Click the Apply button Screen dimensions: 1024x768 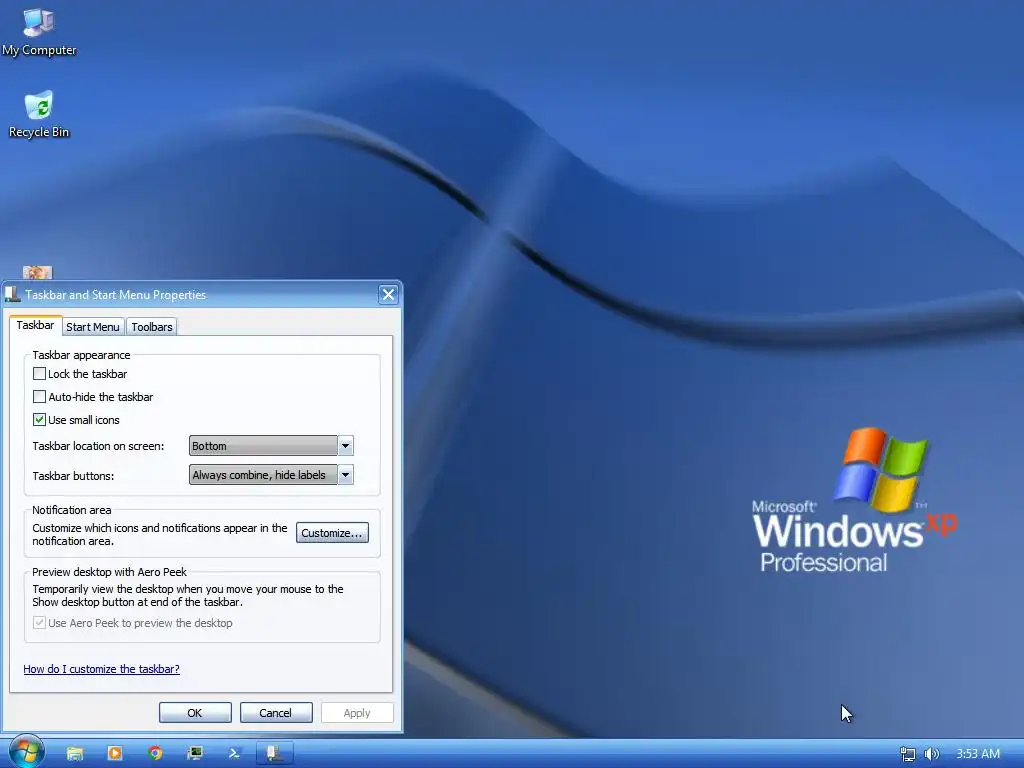357,712
